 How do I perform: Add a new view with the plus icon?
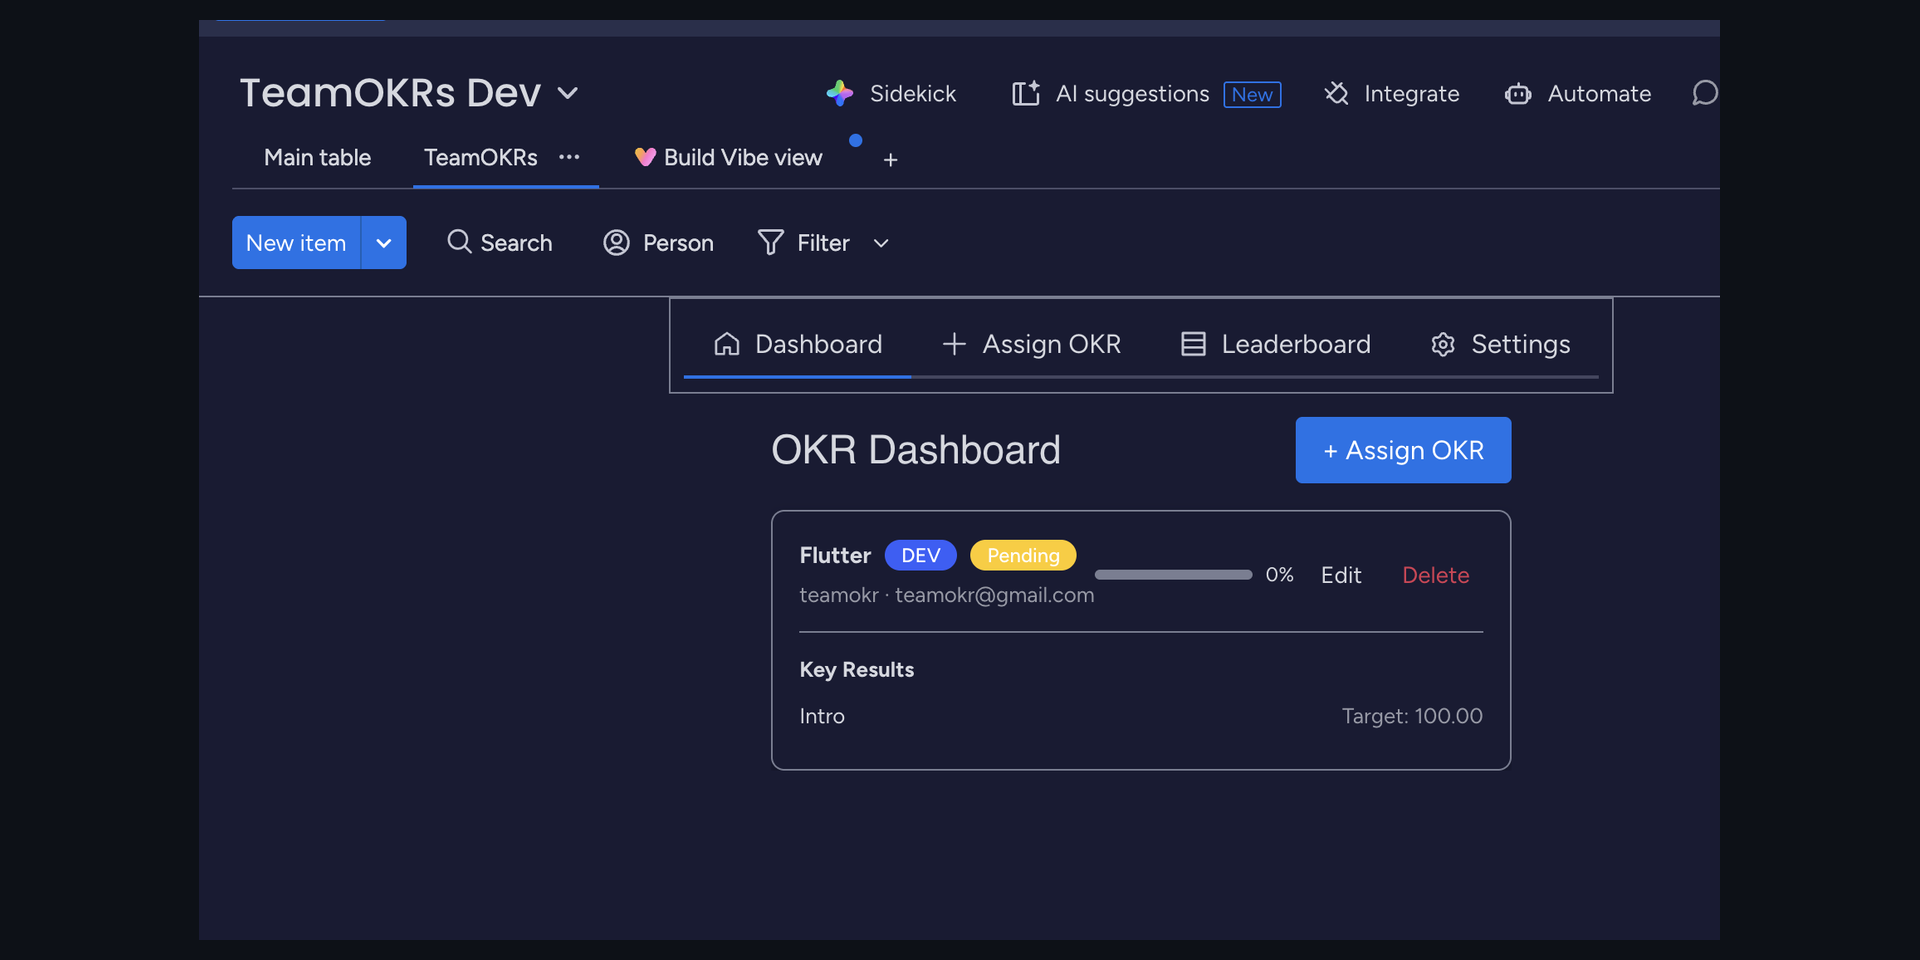coord(890,160)
